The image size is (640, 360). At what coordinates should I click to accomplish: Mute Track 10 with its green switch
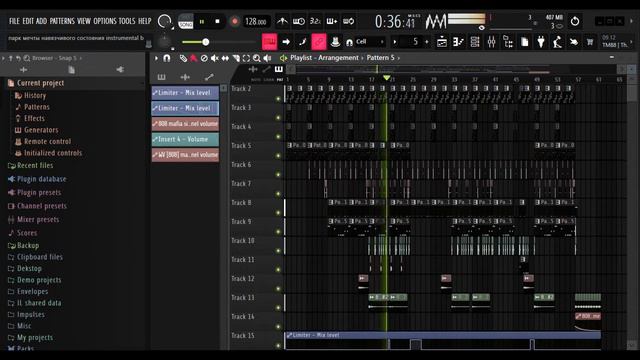tap(278, 251)
